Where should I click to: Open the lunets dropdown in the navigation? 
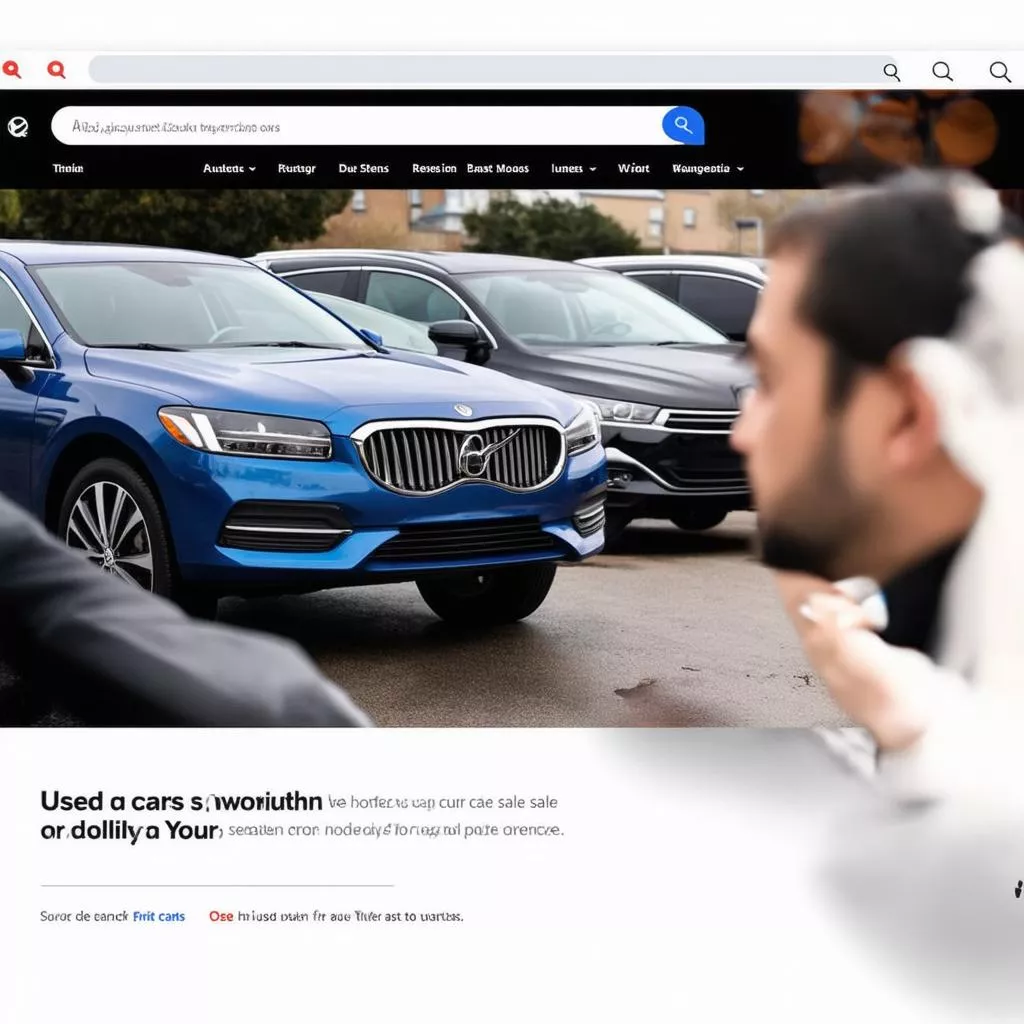[x=570, y=168]
